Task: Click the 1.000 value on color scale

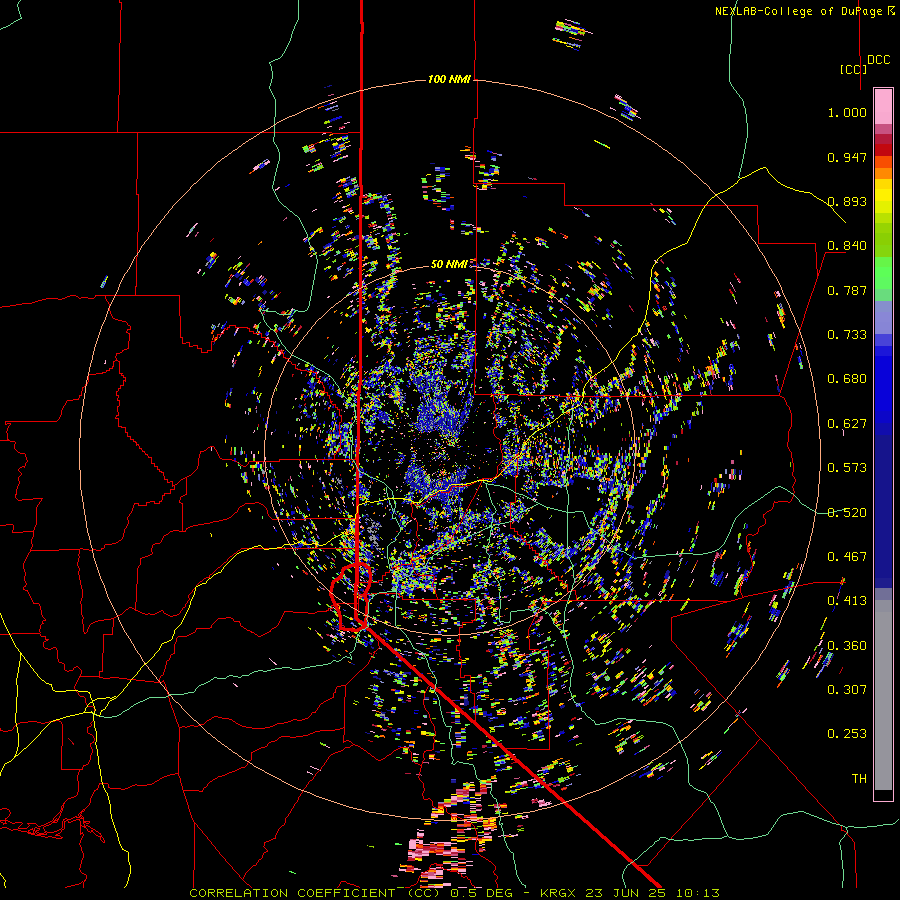Action: click(847, 112)
